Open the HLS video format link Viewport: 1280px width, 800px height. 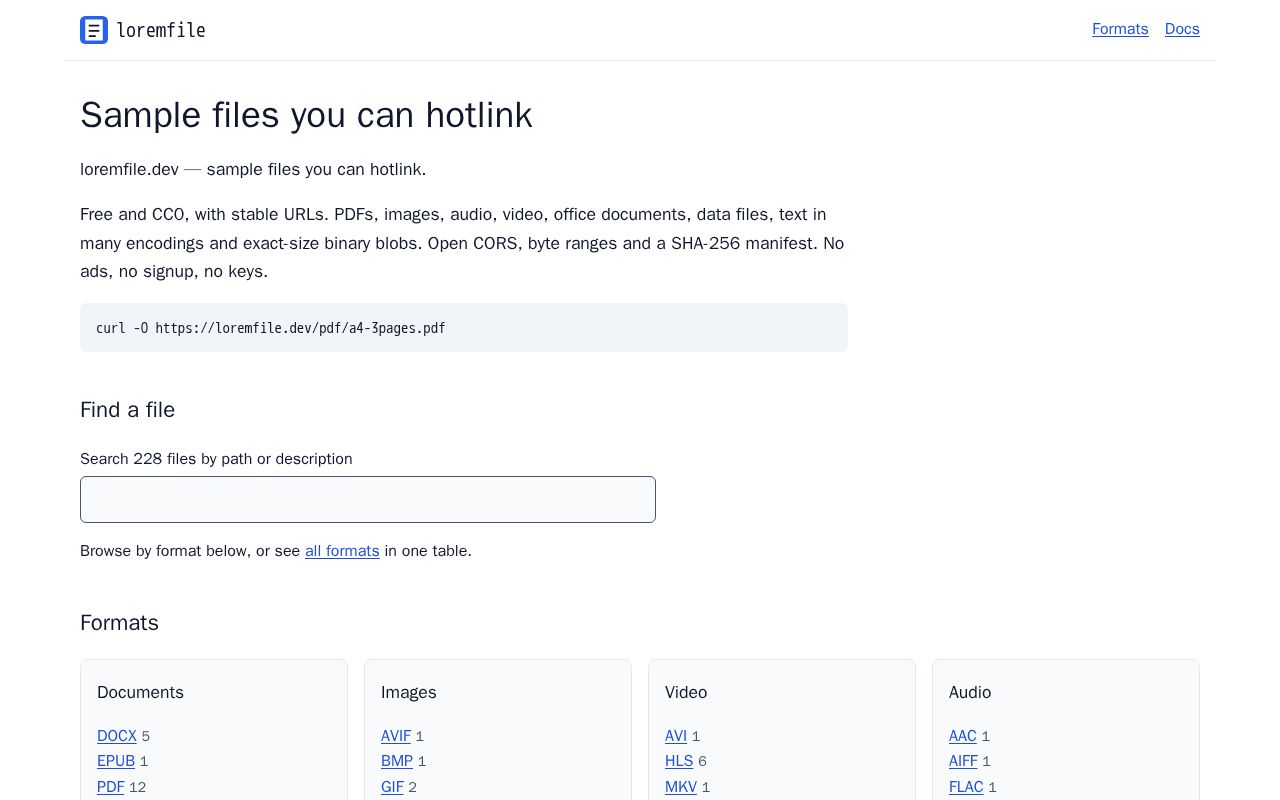(x=679, y=761)
